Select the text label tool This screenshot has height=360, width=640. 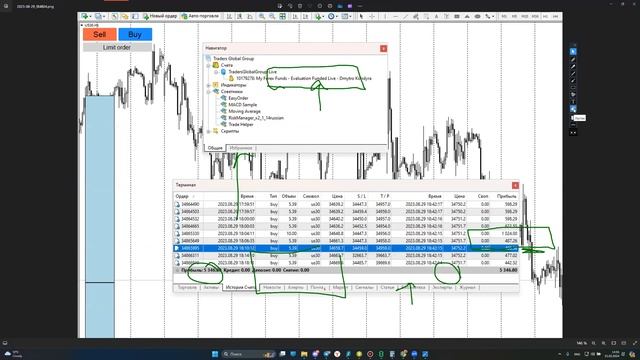click(x=447, y=16)
